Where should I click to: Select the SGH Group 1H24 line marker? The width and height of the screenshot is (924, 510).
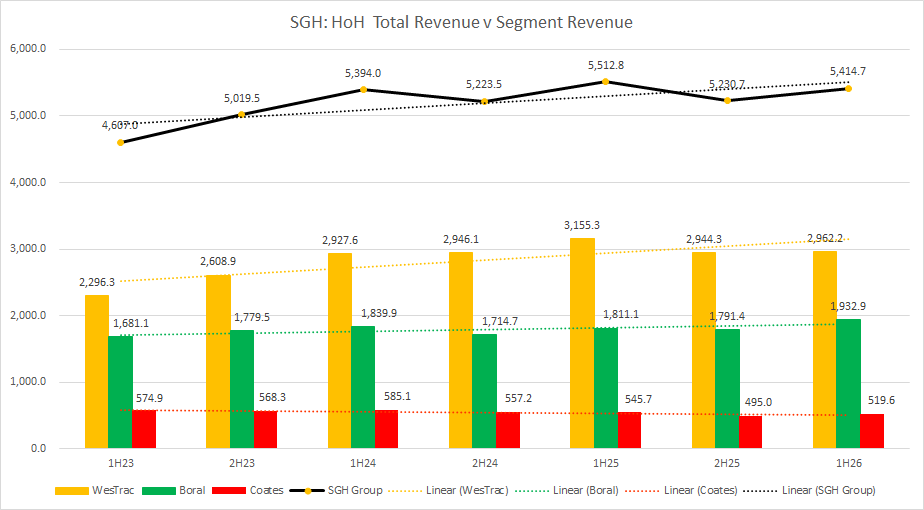pyautogui.click(x=363, y=89)
